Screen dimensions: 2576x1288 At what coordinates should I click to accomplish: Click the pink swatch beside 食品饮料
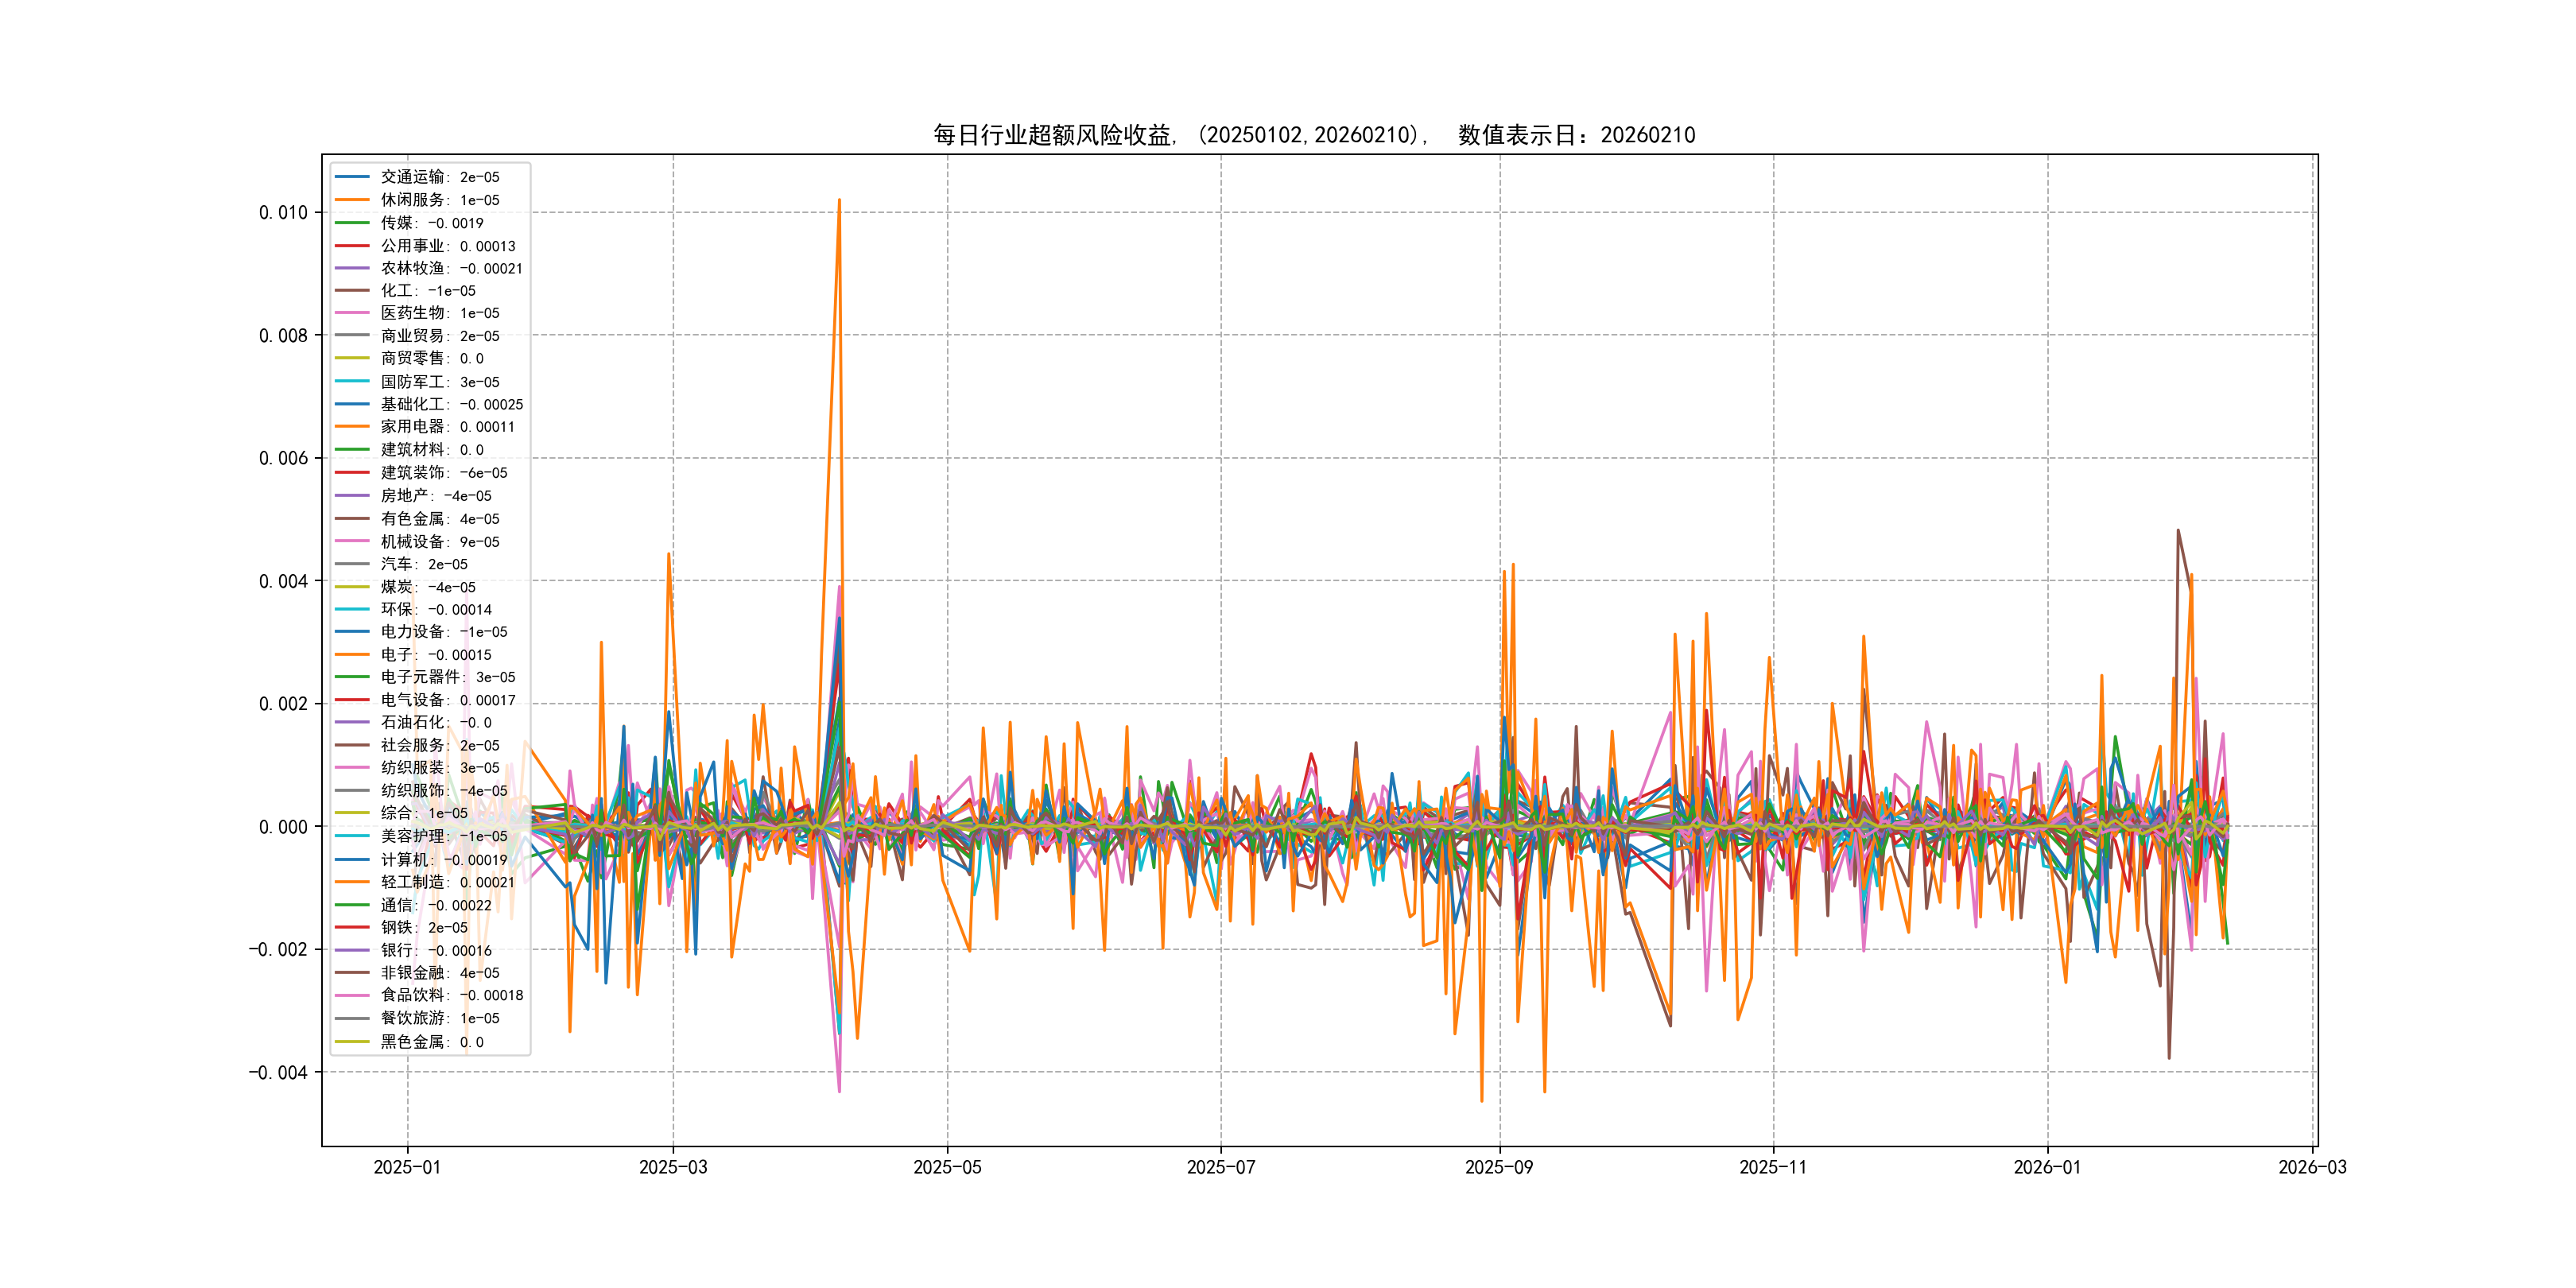[352, 995]
